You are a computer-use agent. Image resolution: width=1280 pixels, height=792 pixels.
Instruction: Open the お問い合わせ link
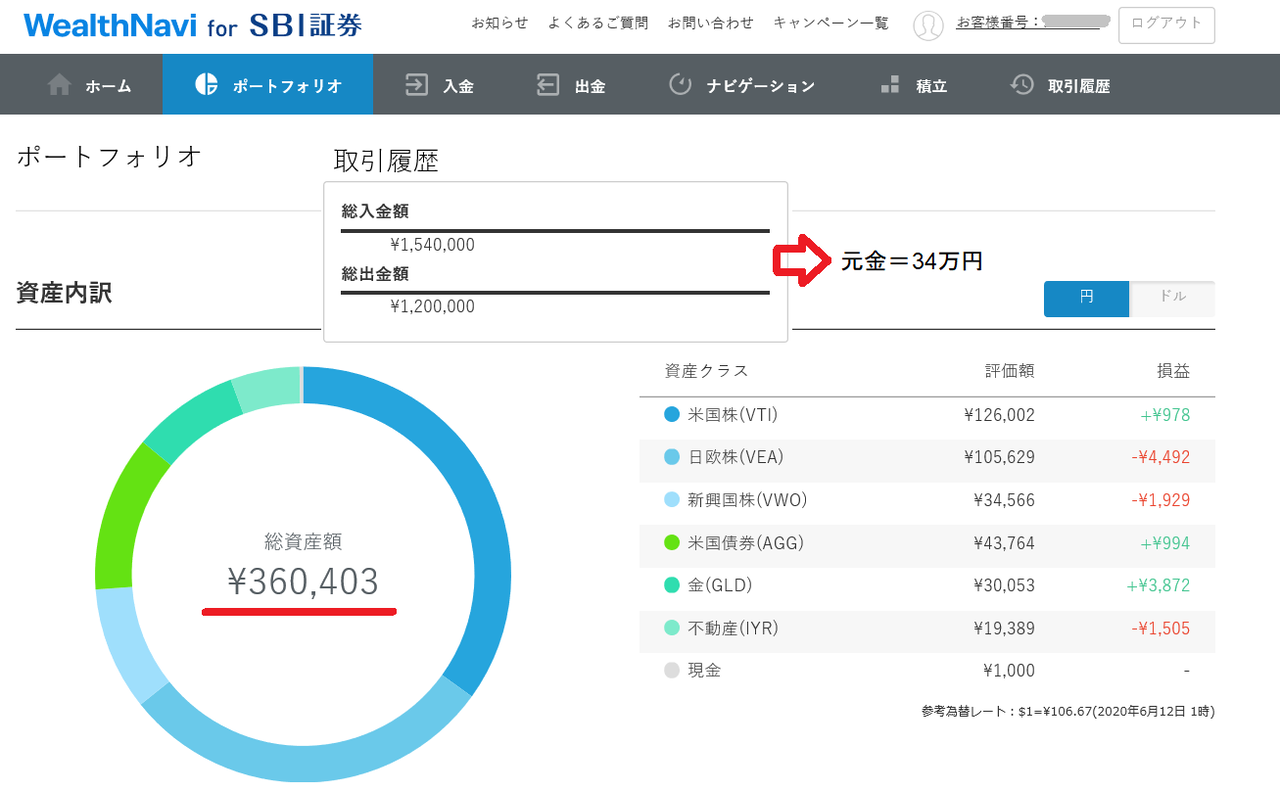point(711,23)
